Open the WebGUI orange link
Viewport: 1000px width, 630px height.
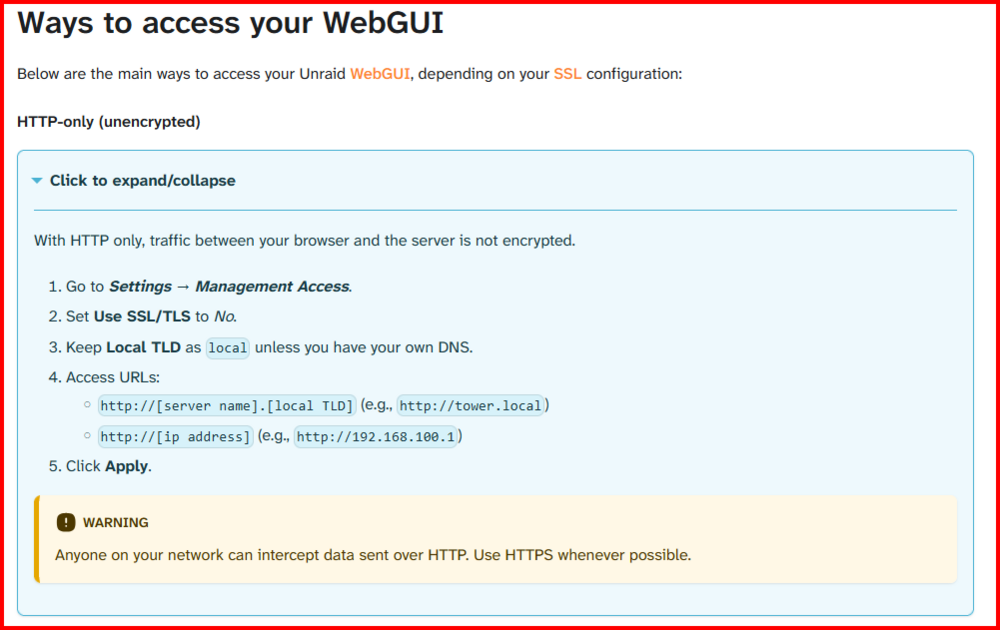coord(380,74)
